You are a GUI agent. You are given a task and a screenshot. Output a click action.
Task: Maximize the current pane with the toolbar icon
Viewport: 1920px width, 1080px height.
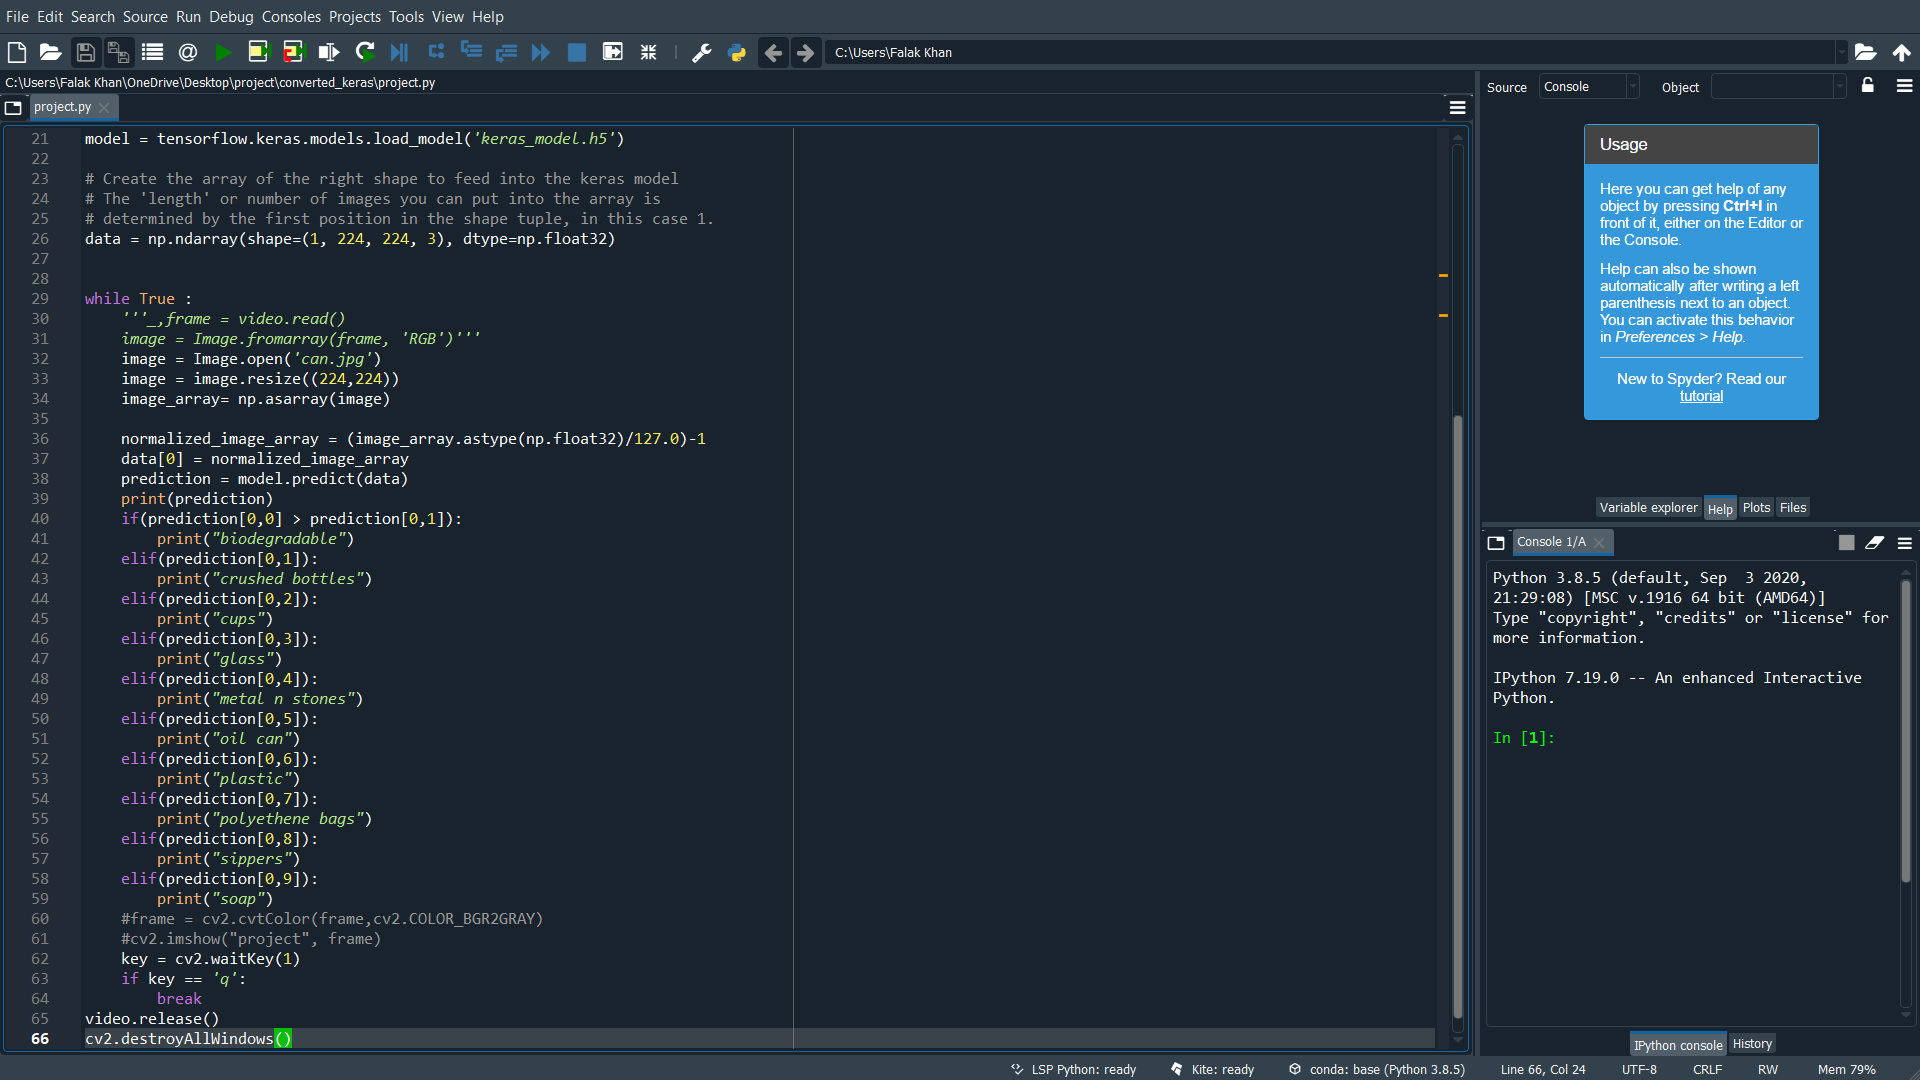point(613,52)
